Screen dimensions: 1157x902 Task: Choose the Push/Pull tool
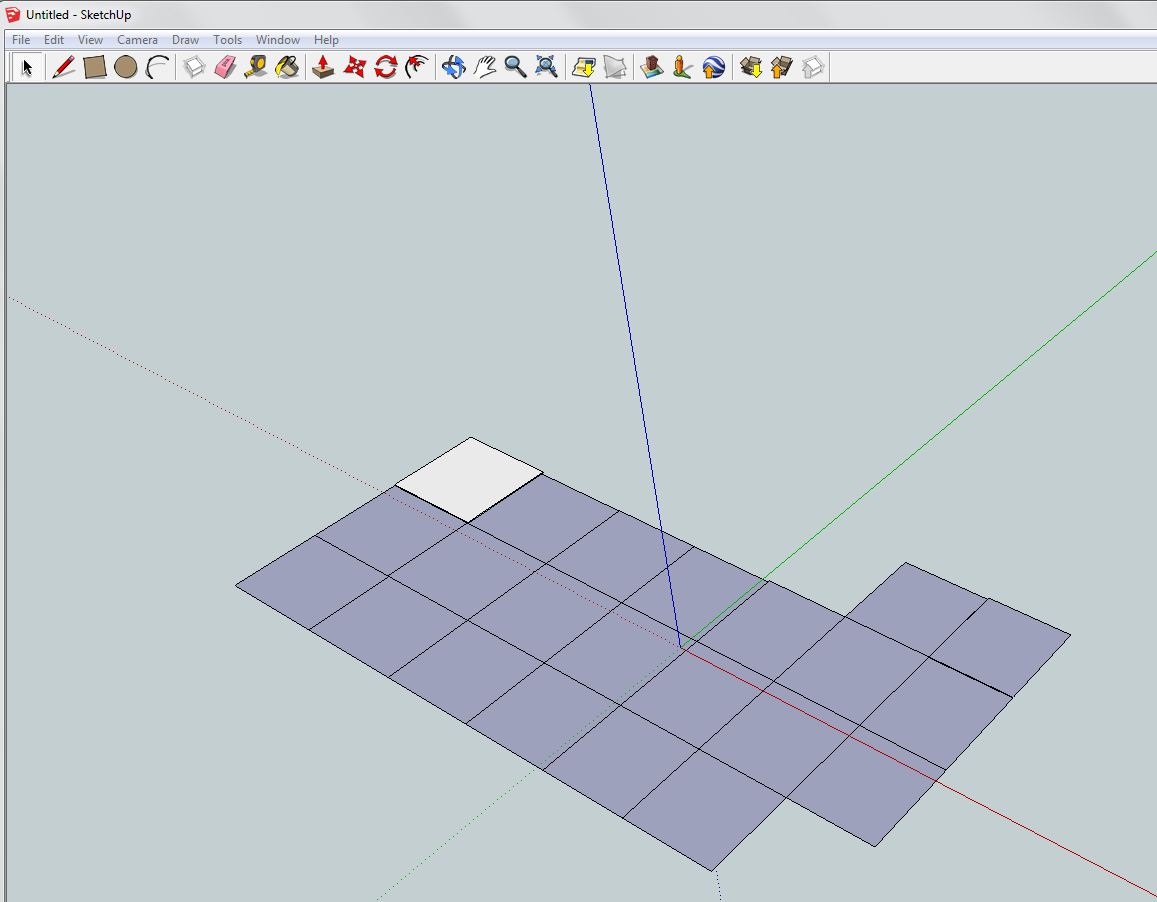pos(323,67)
